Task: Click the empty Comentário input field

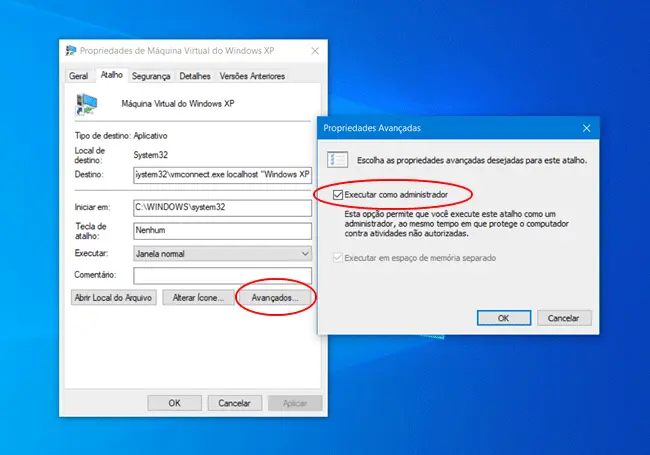Action: 222,274
